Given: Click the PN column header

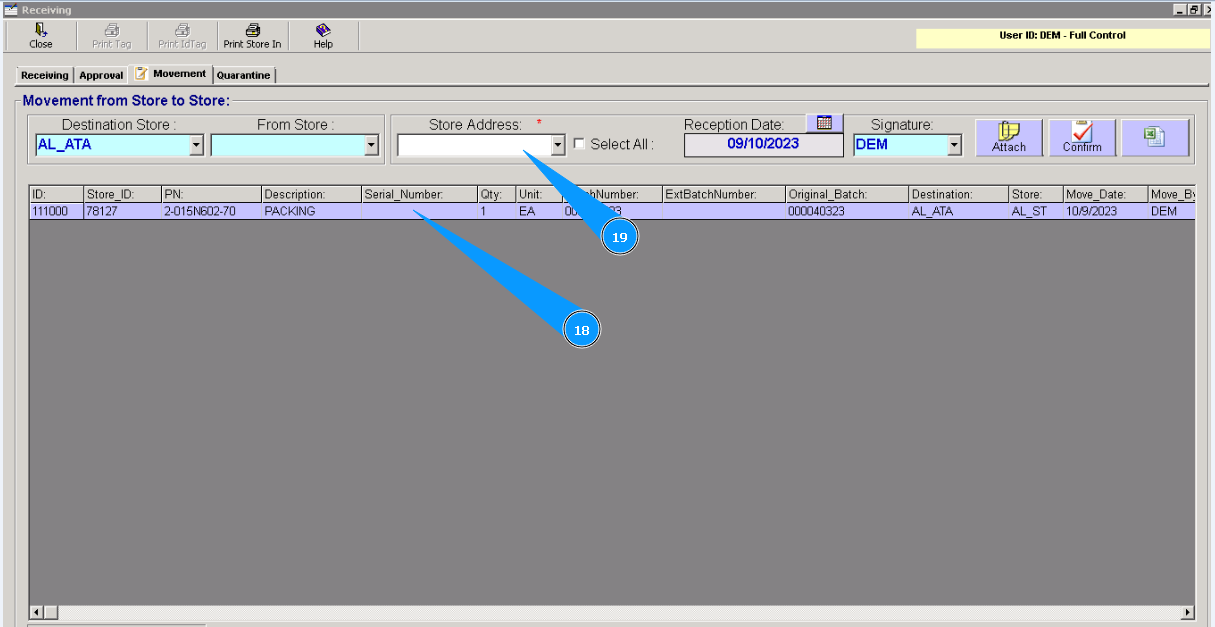Looking at the screenshot, I should 211,194.
